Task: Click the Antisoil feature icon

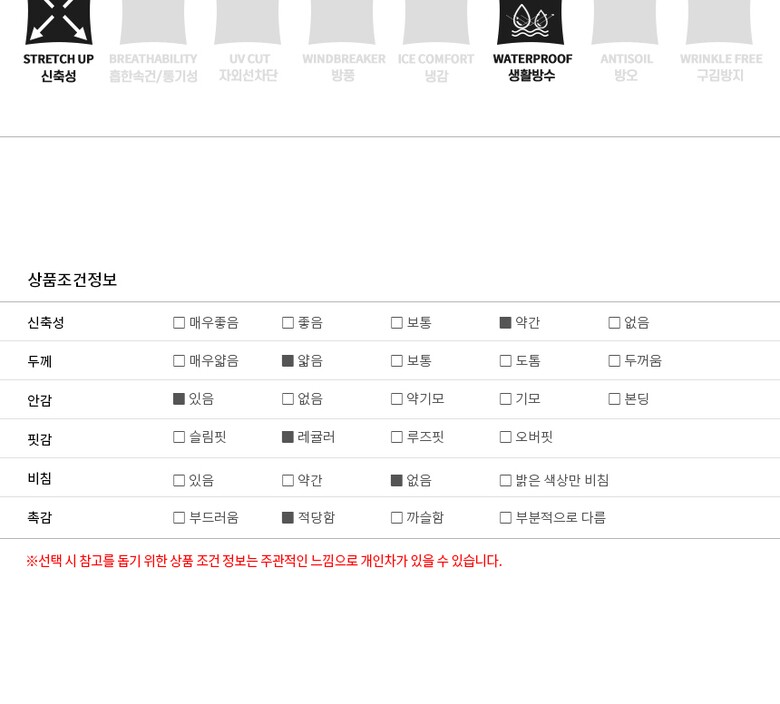Action: [625, 22]
